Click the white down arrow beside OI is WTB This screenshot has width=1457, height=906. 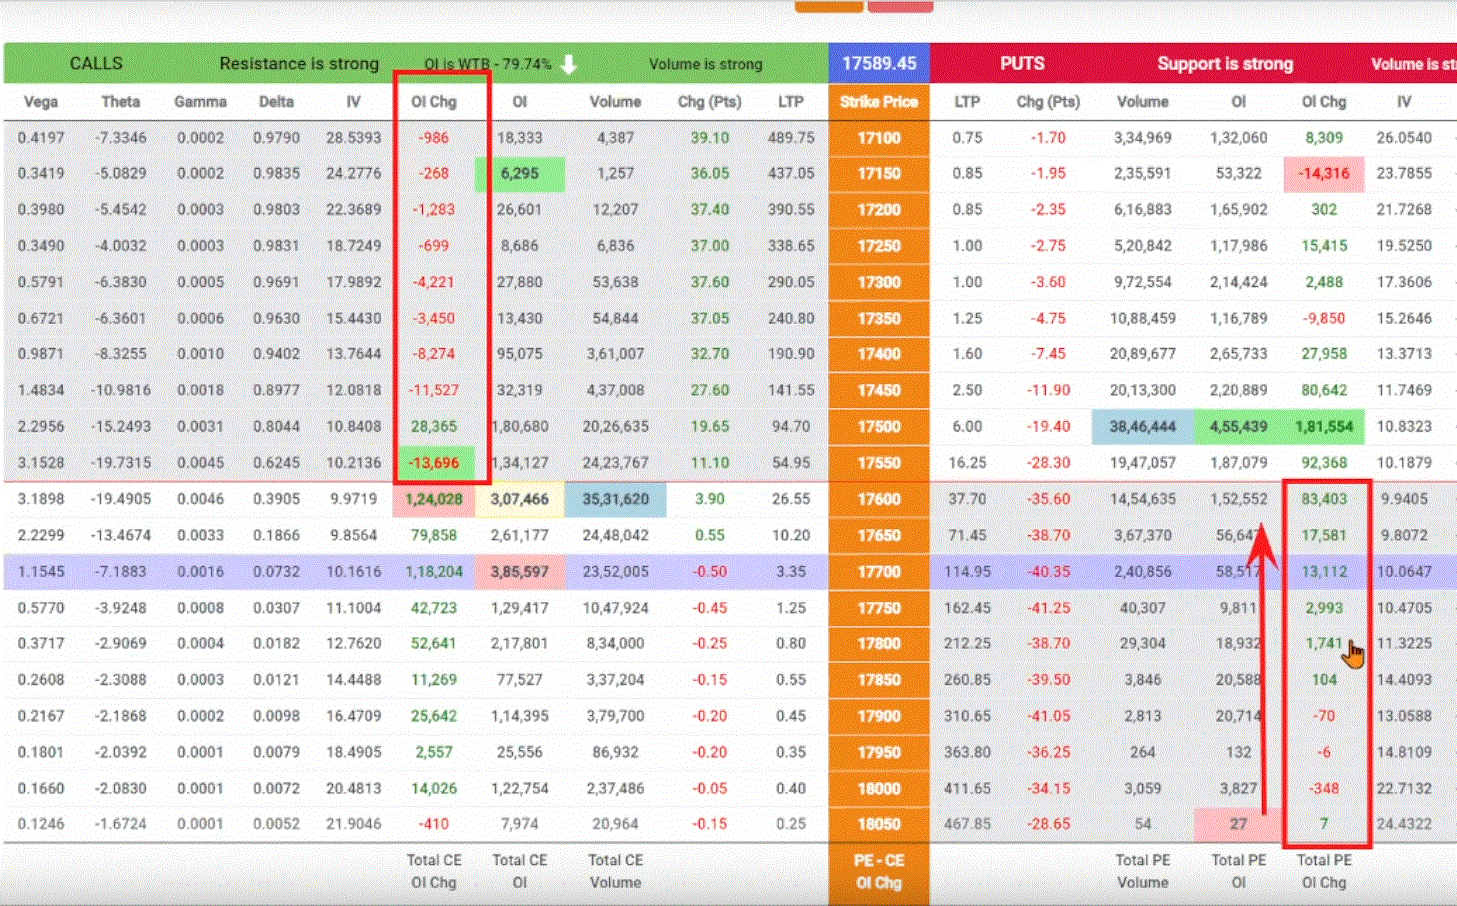click(x=569, y=64)
